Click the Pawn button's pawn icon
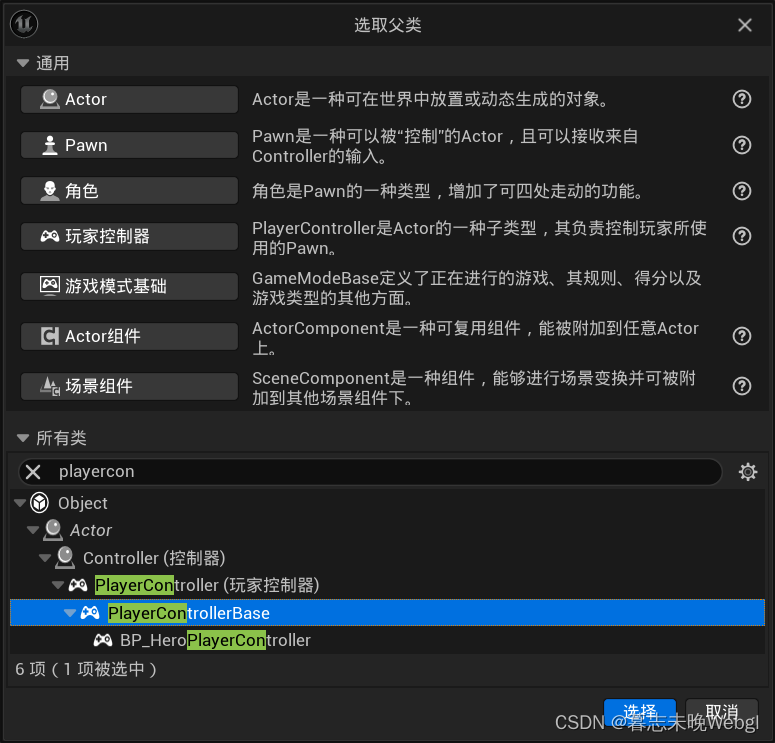 50,145
